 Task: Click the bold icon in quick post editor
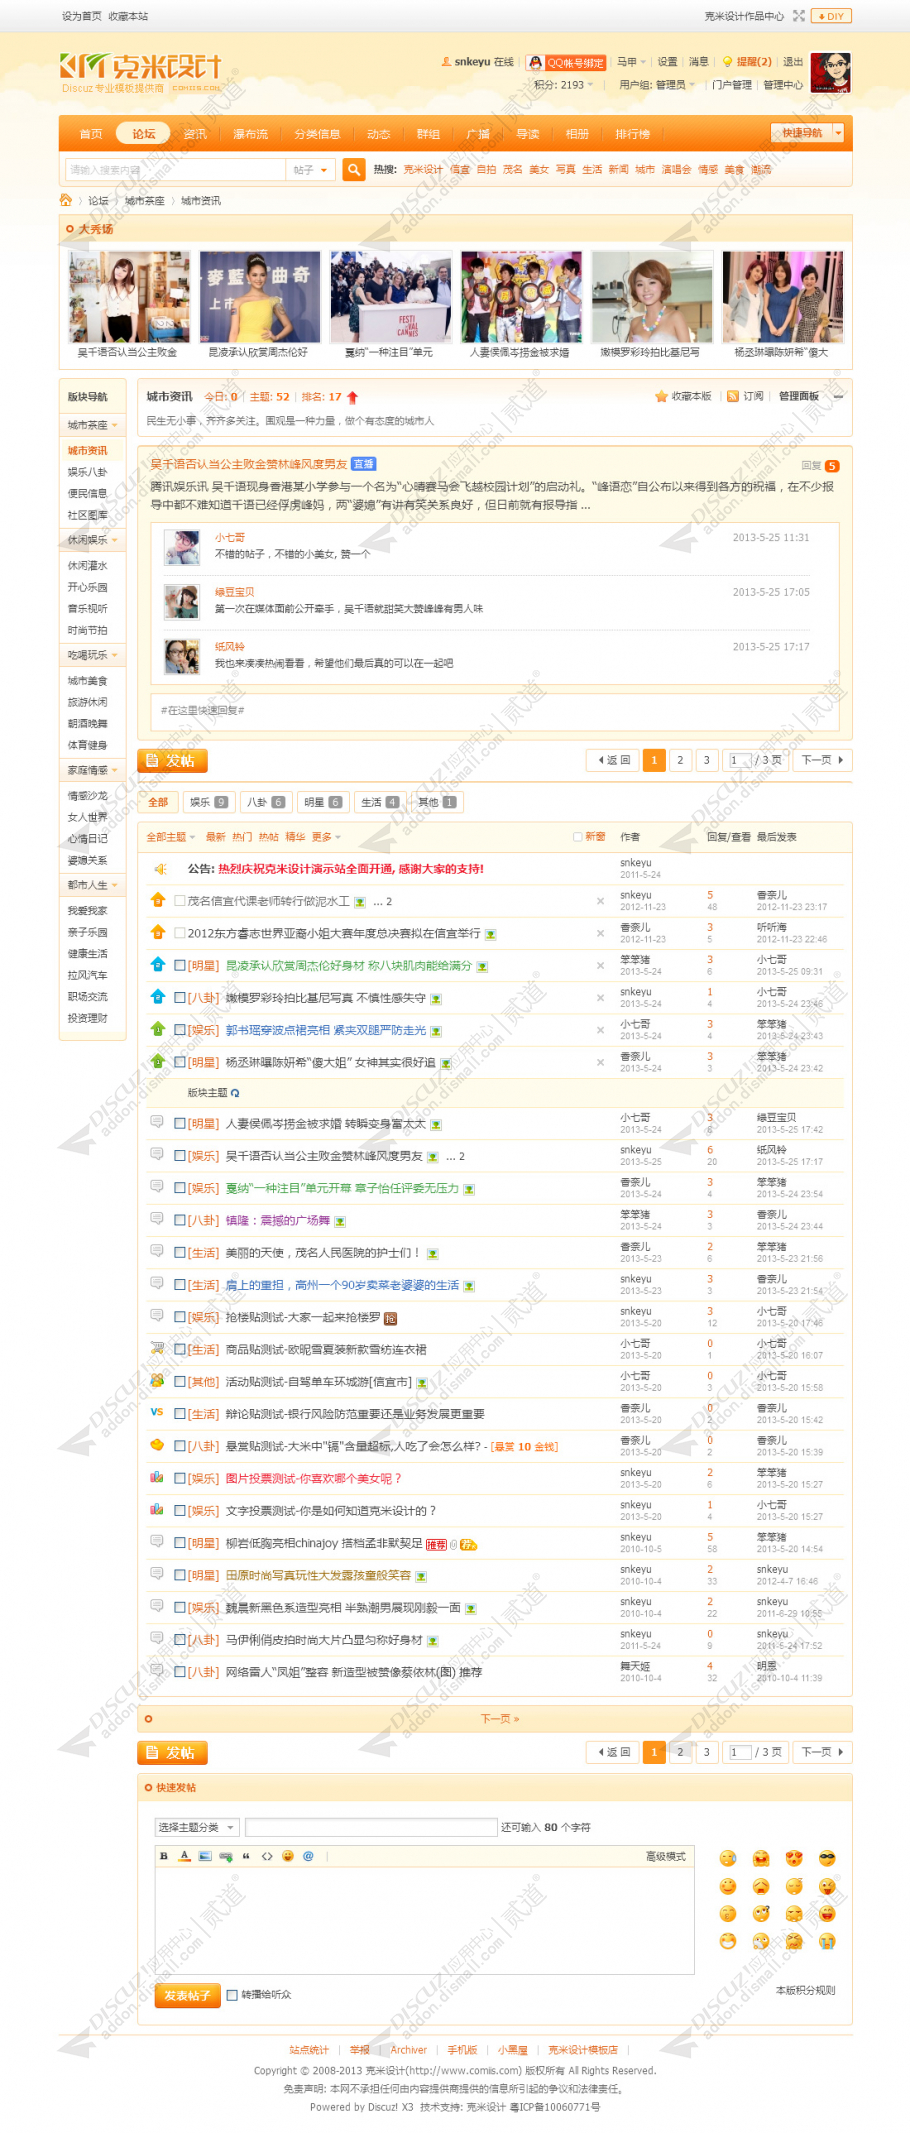pos(164,1856)
